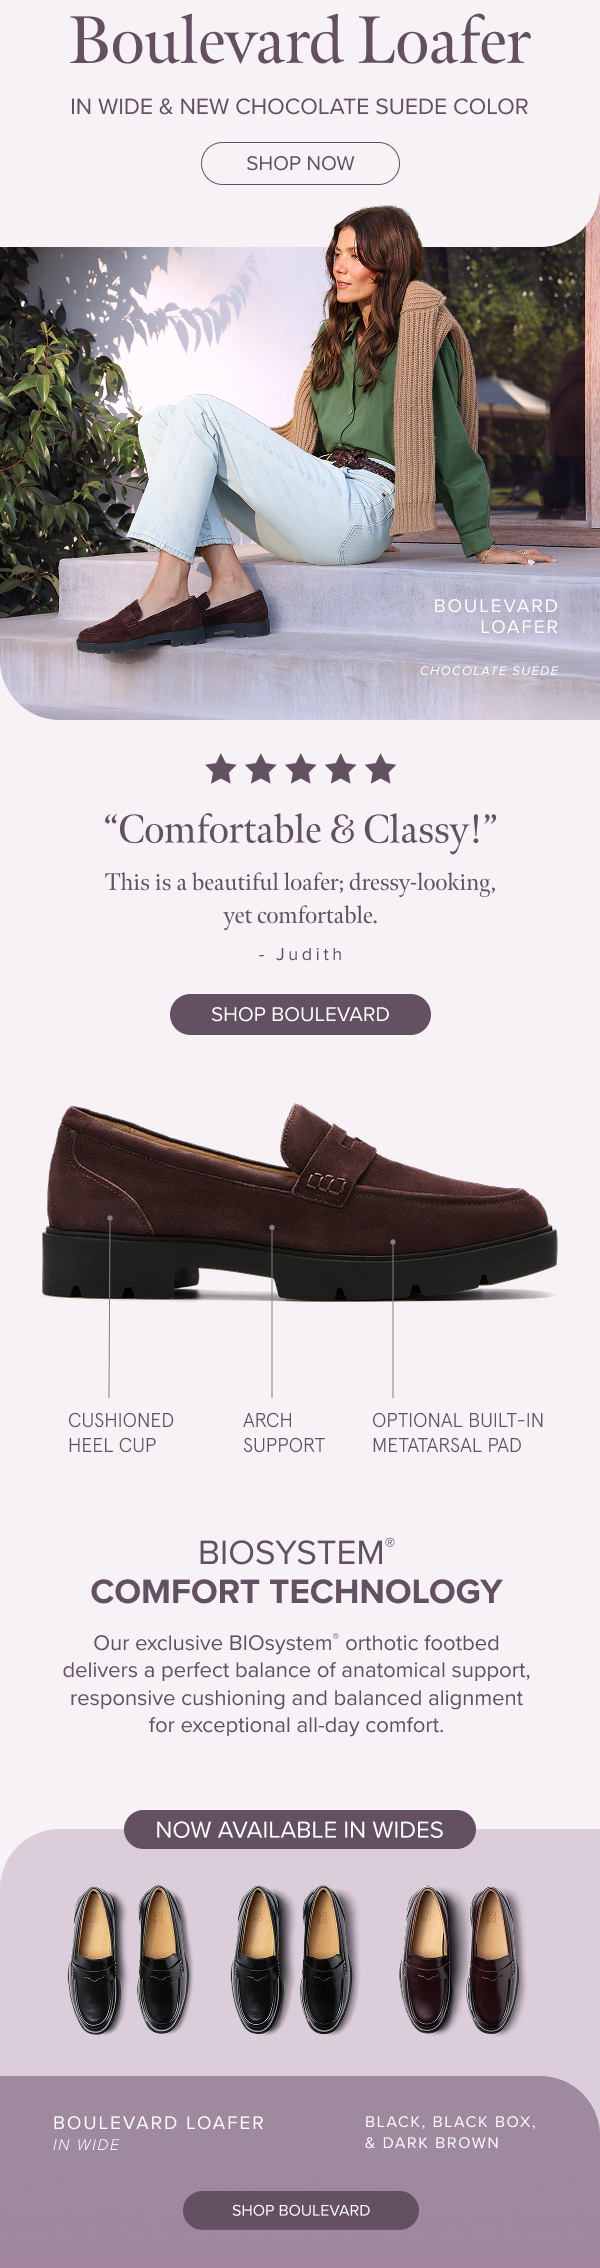Click the first star in the rating

click(219, 769)
